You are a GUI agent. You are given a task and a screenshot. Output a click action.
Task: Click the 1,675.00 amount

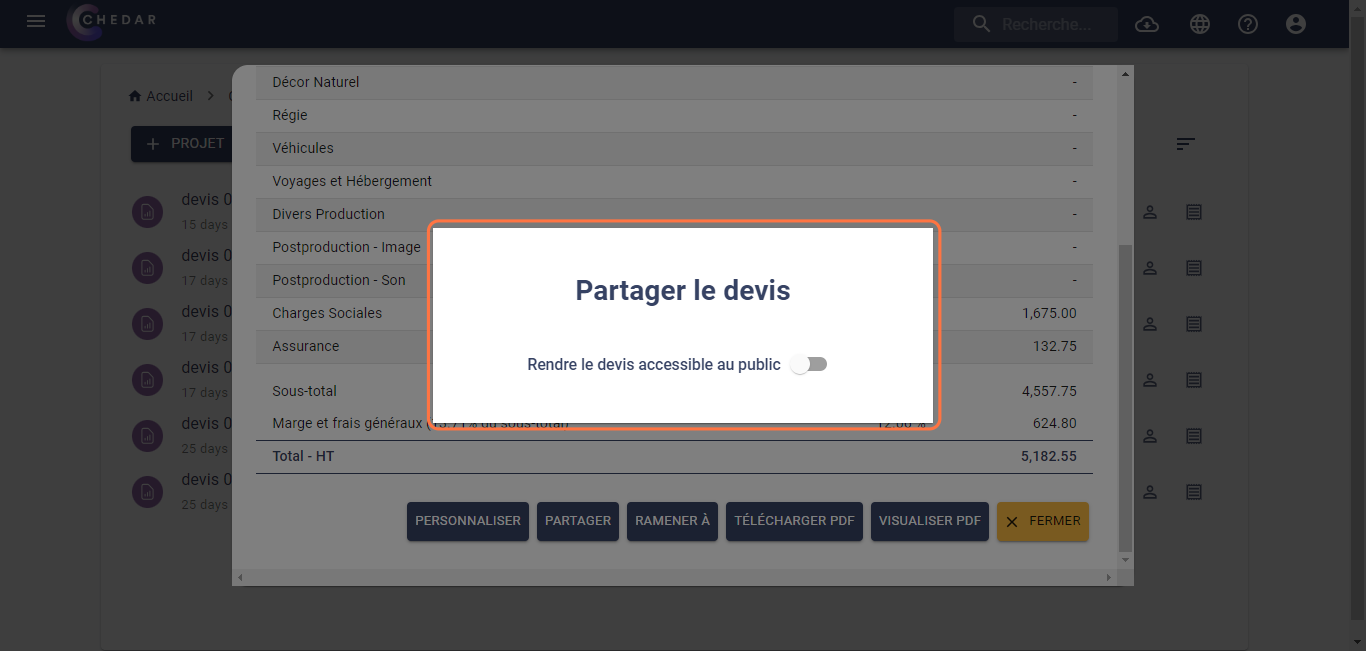click(x=1049, y=313)
